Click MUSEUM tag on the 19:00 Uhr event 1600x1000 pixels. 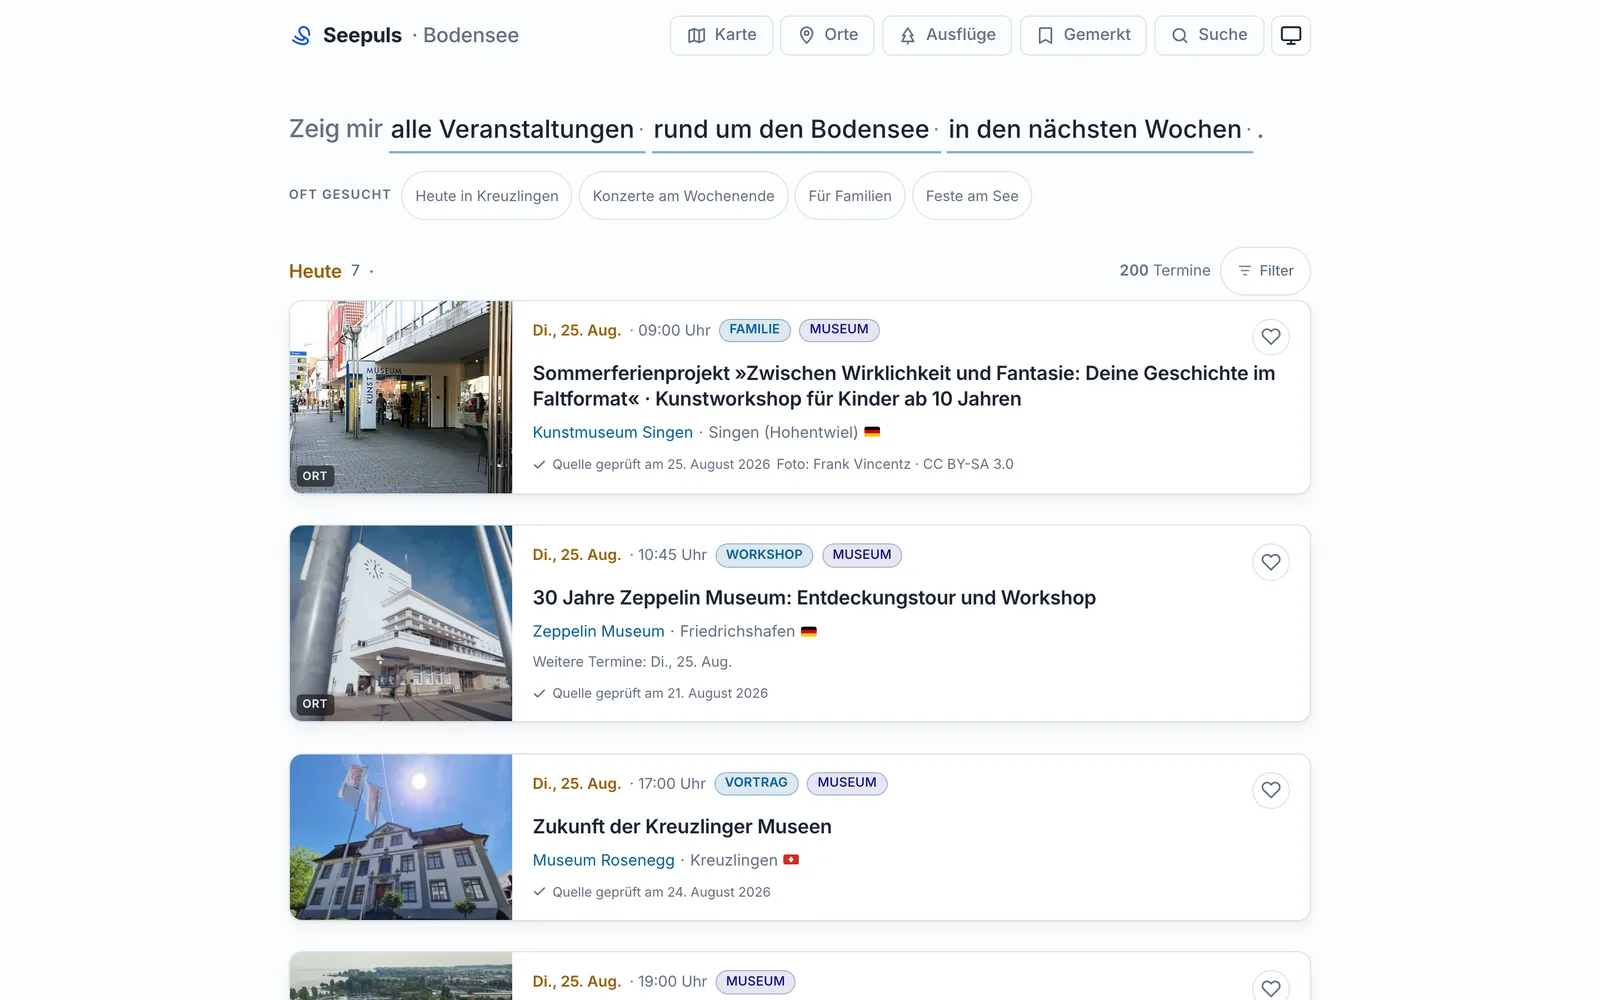click(x=755, y=982)
